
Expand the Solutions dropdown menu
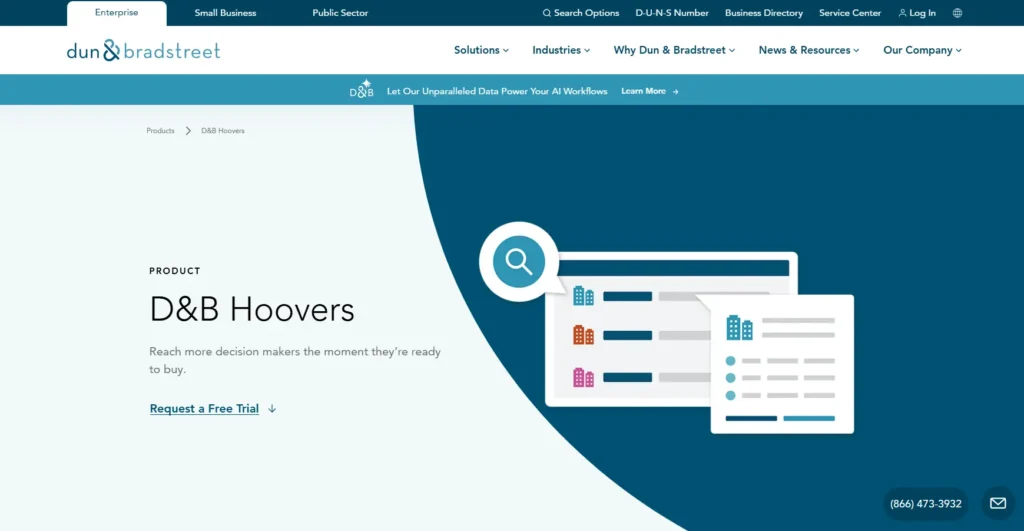click(481, 50)
